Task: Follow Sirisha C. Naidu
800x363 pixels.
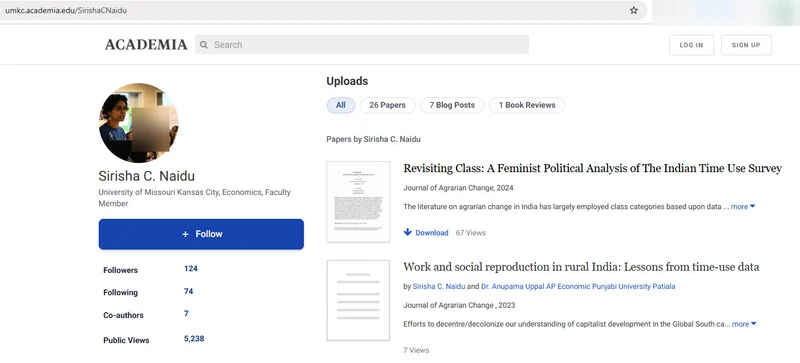Action: (x=201, y=234)
